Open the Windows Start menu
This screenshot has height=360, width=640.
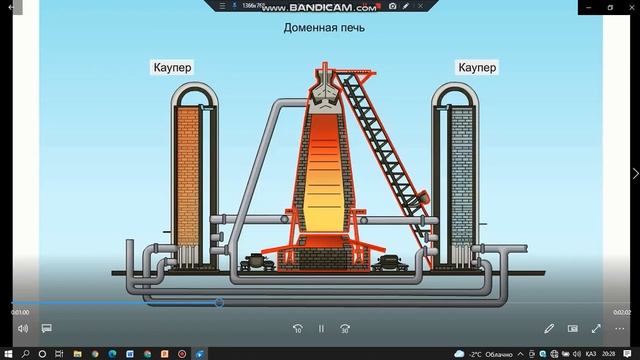coord(8,354)
